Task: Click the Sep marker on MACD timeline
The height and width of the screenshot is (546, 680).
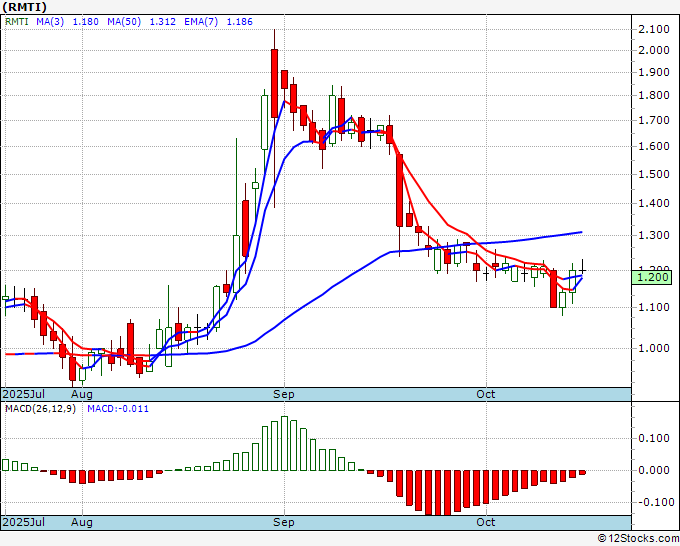Action: (284, 523)
